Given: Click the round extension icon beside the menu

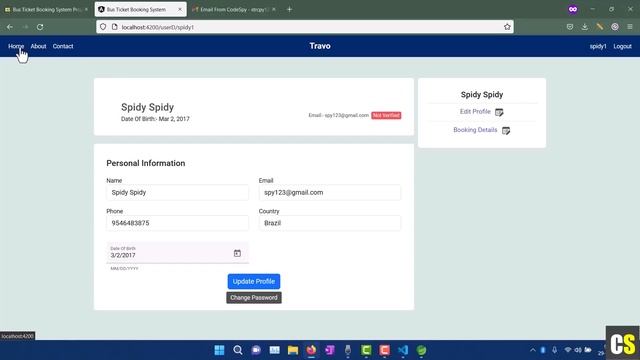Looking at the screenshot, I should [615, 27].
